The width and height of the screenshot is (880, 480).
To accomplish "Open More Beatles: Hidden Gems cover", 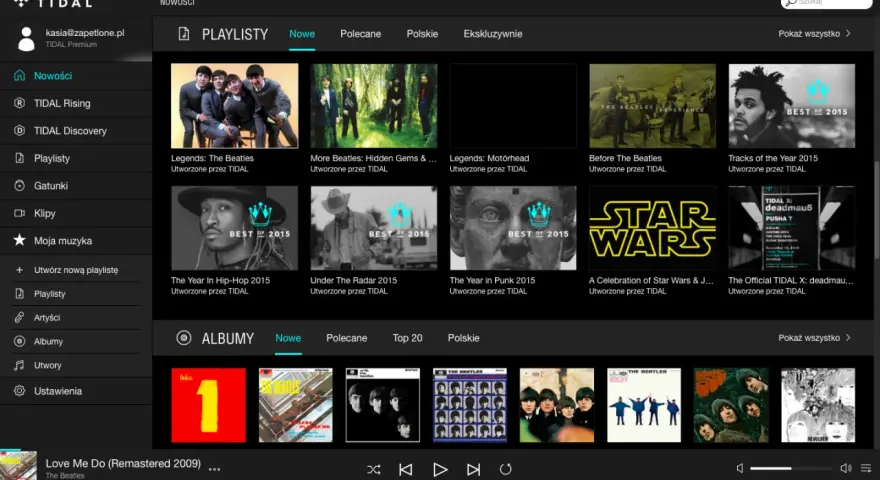I will [374, 106].
